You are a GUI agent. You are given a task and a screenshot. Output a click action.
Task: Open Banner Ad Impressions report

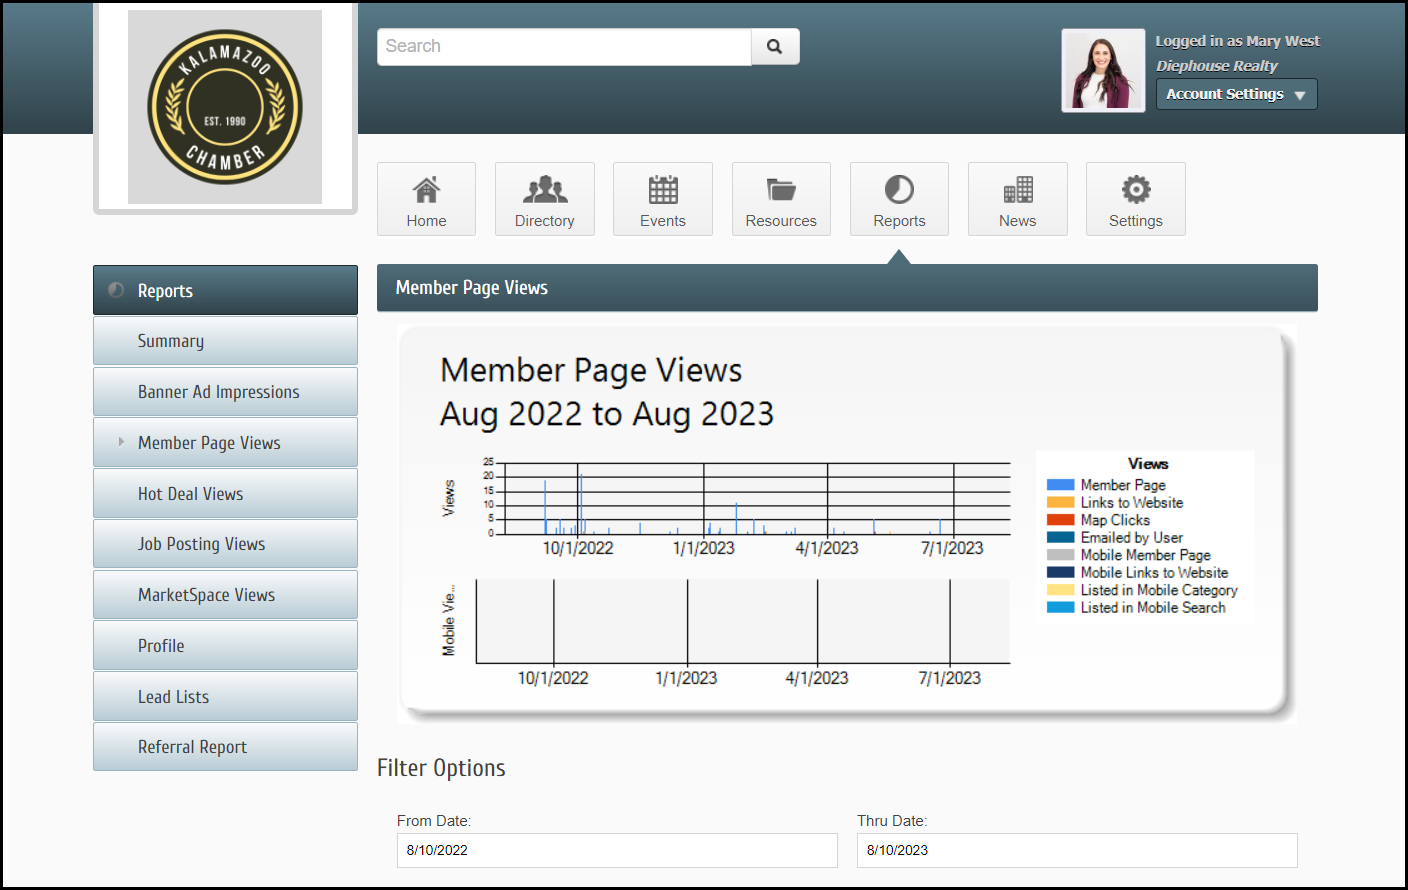(219, 392)
